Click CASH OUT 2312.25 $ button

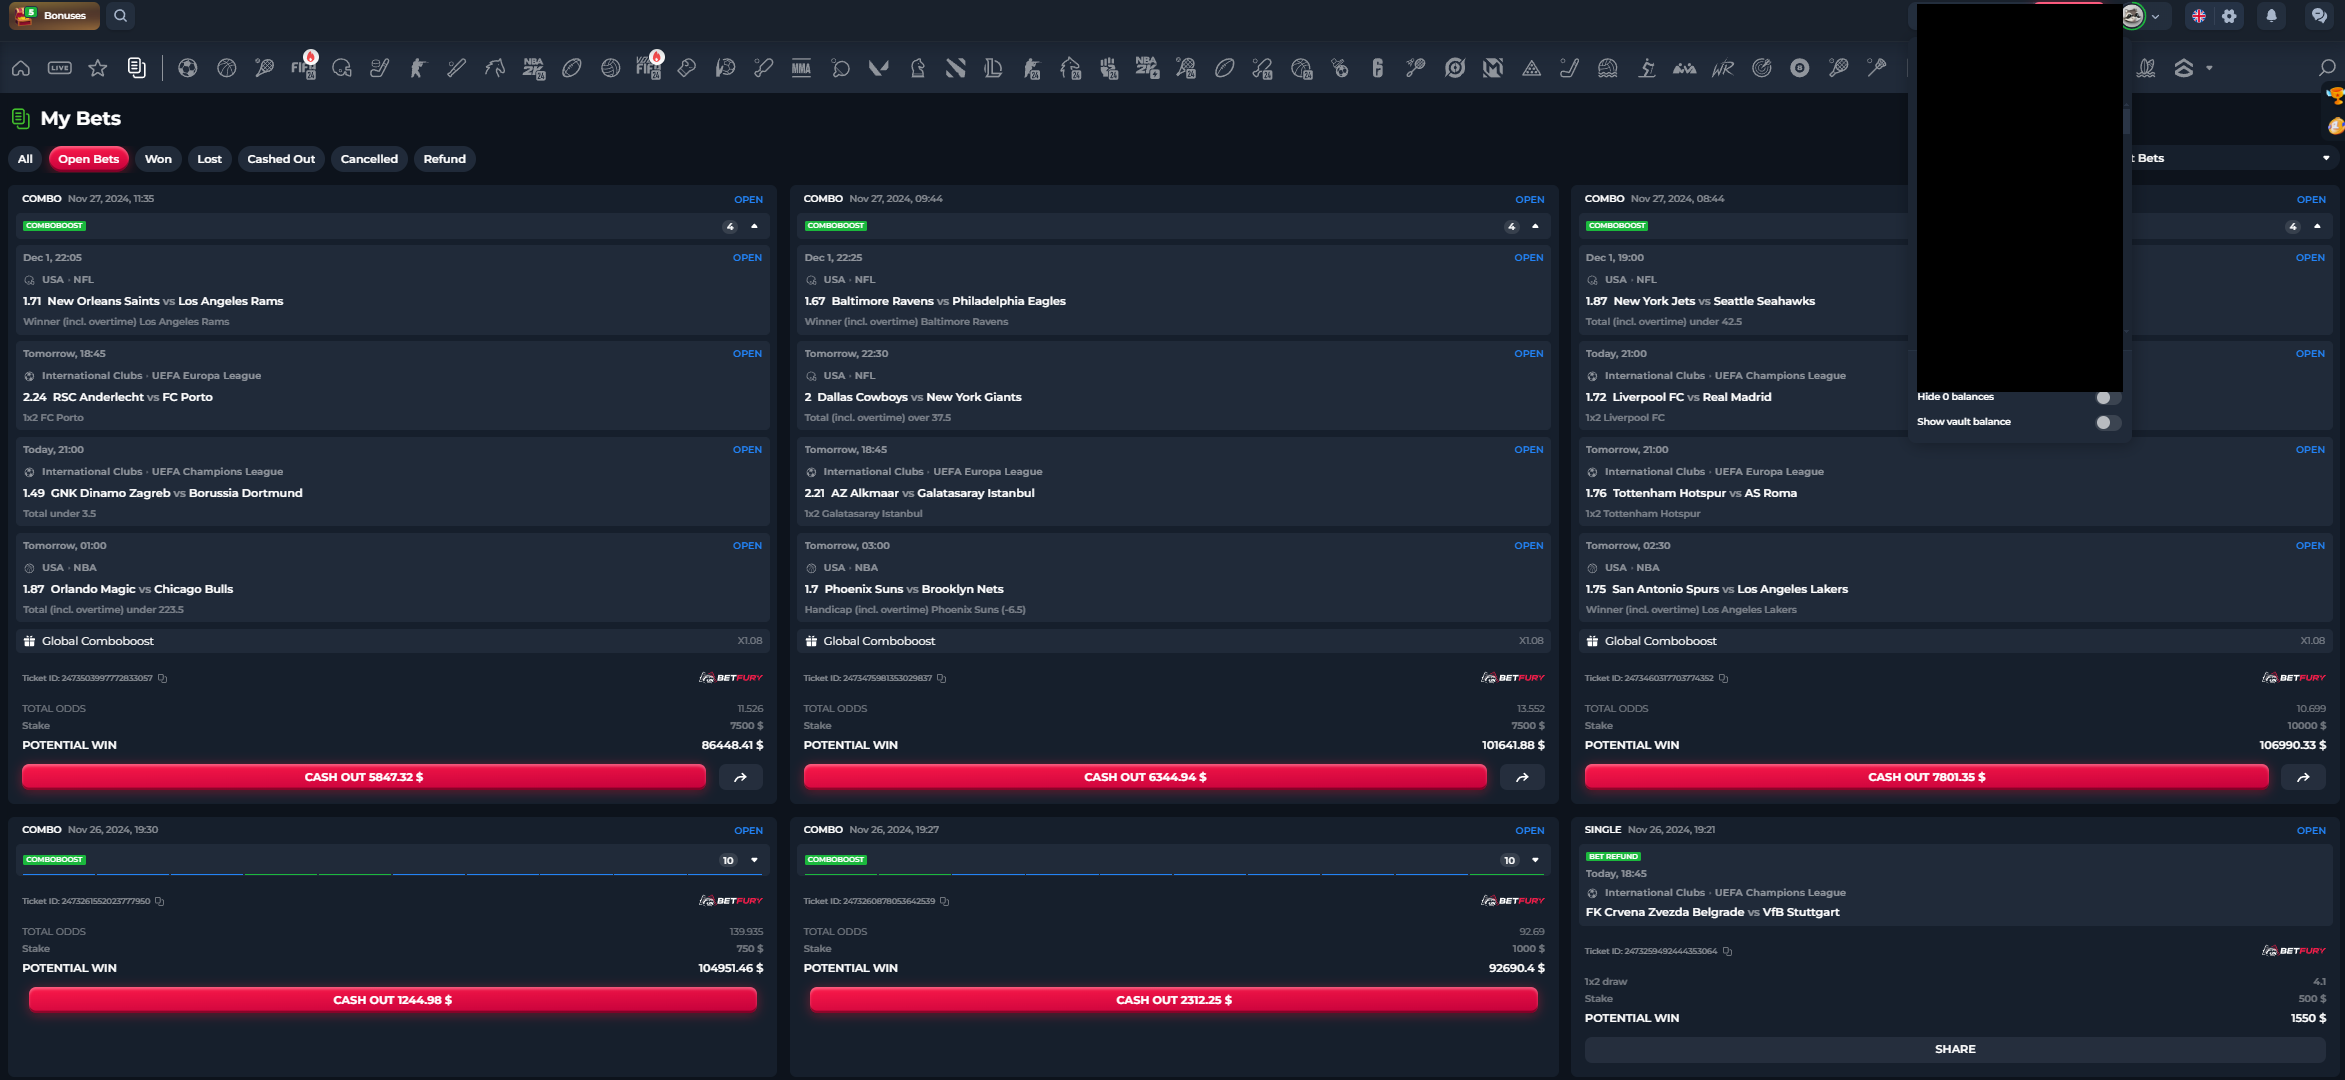tap(1174, 1000)
